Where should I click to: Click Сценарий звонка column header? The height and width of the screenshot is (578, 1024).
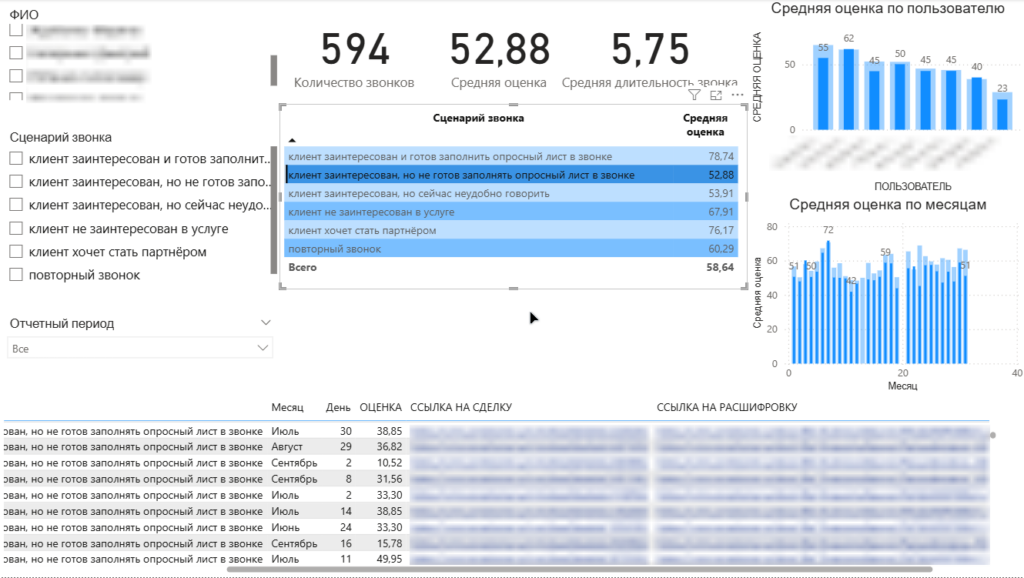[x=478, y=118]
